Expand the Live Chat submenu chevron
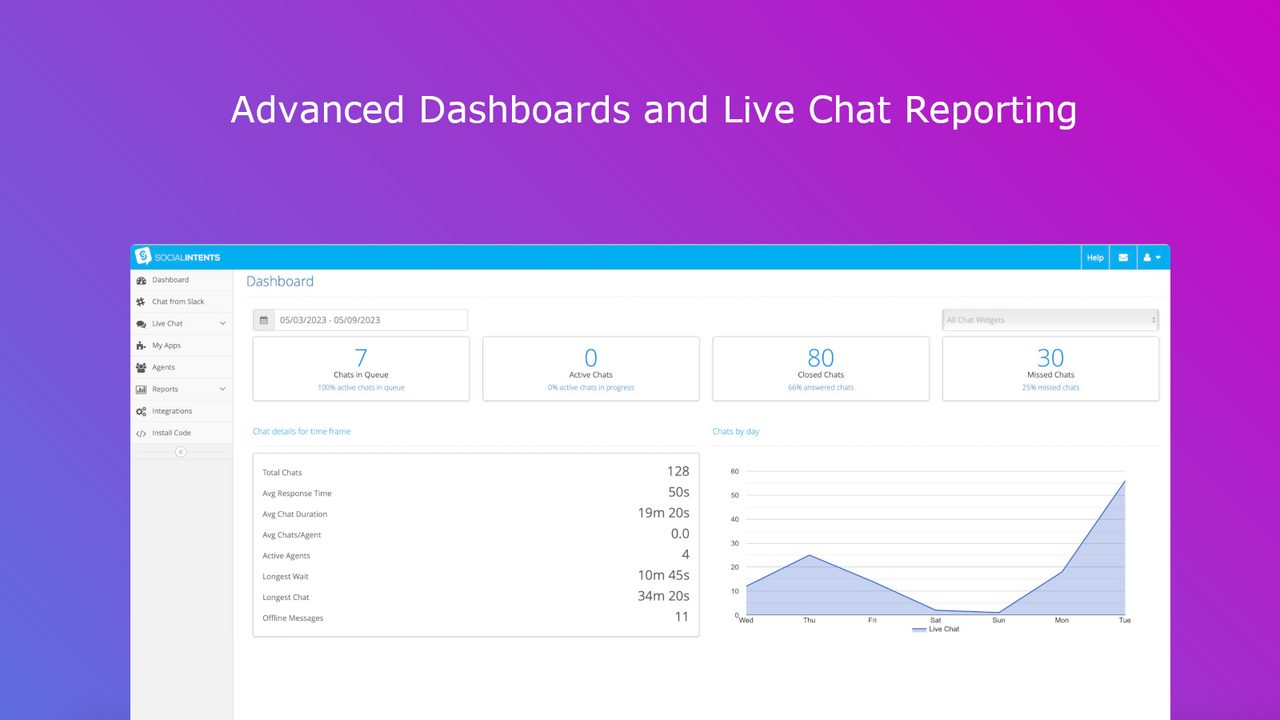 click(x=221, y=323)
